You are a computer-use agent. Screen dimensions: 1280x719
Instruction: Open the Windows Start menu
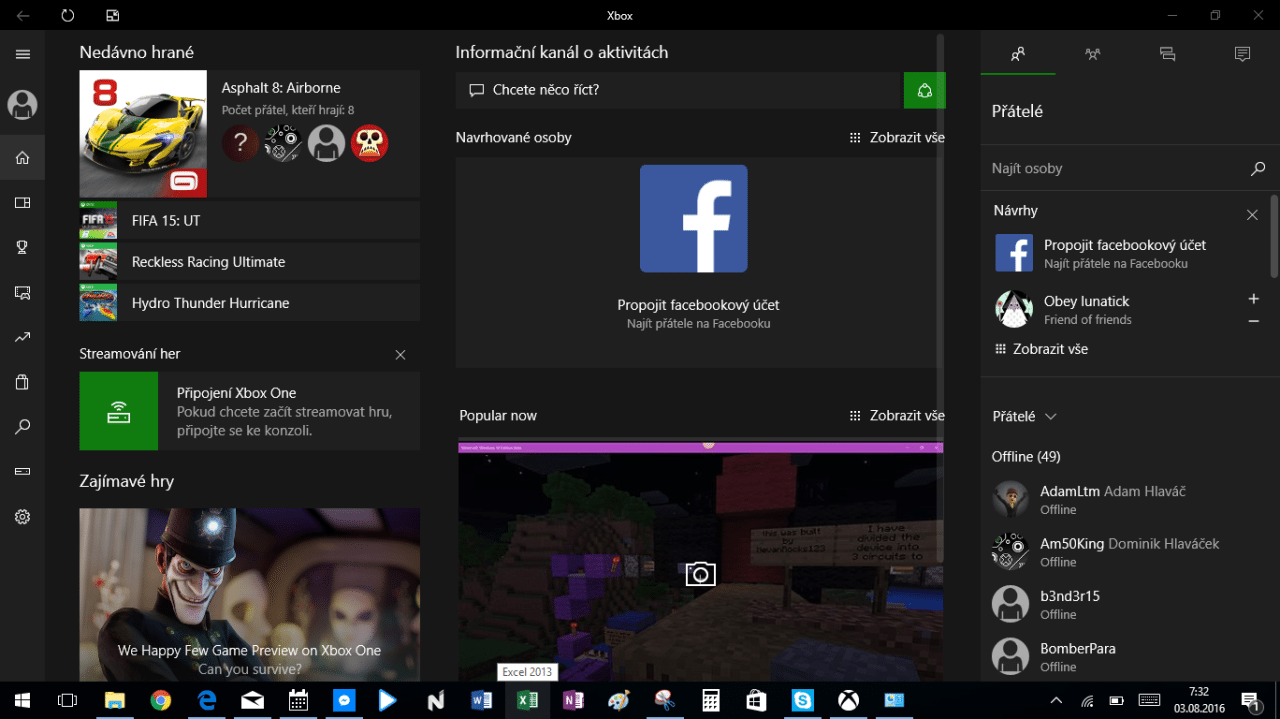(22, 701)
